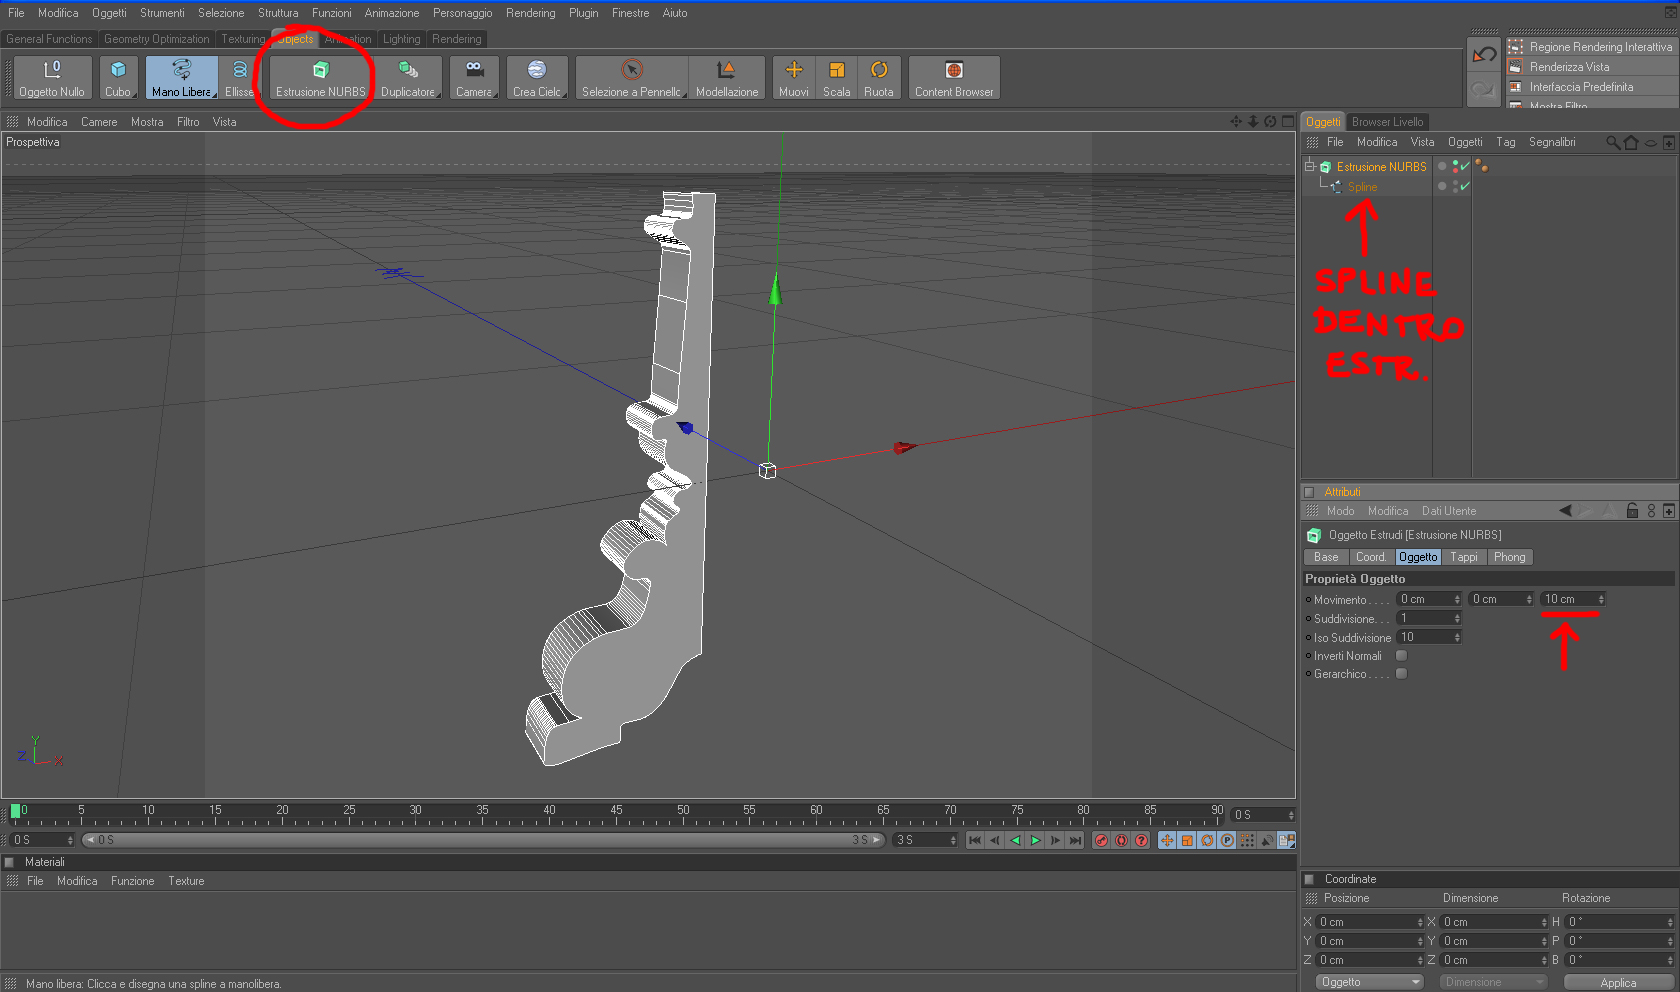The width and height of the screenshot is (1680, 992).
Task: Click the Suddivisione value stepper
Action: (x=1457, y=619)
